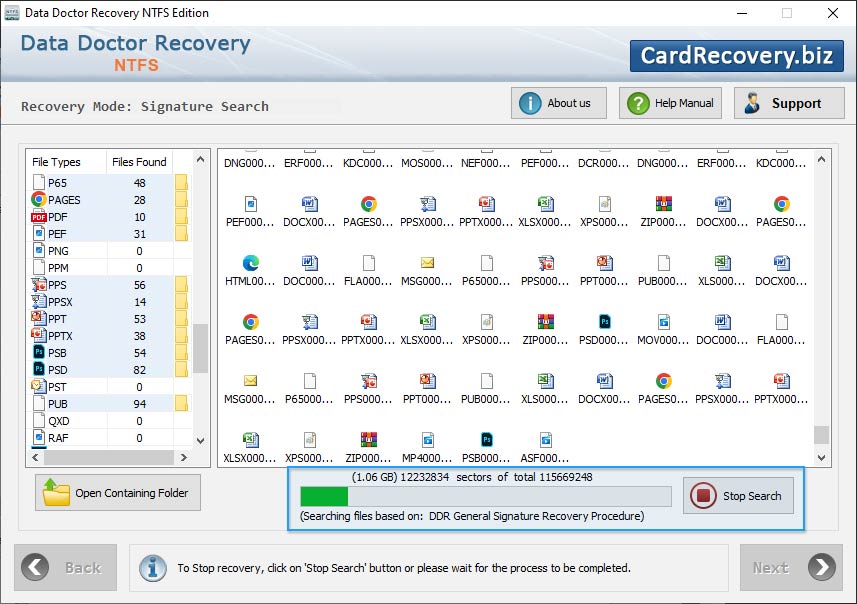Screen dimensions: 857x604
Task: Click the PDF files found count 10
Action: (139, 217)
